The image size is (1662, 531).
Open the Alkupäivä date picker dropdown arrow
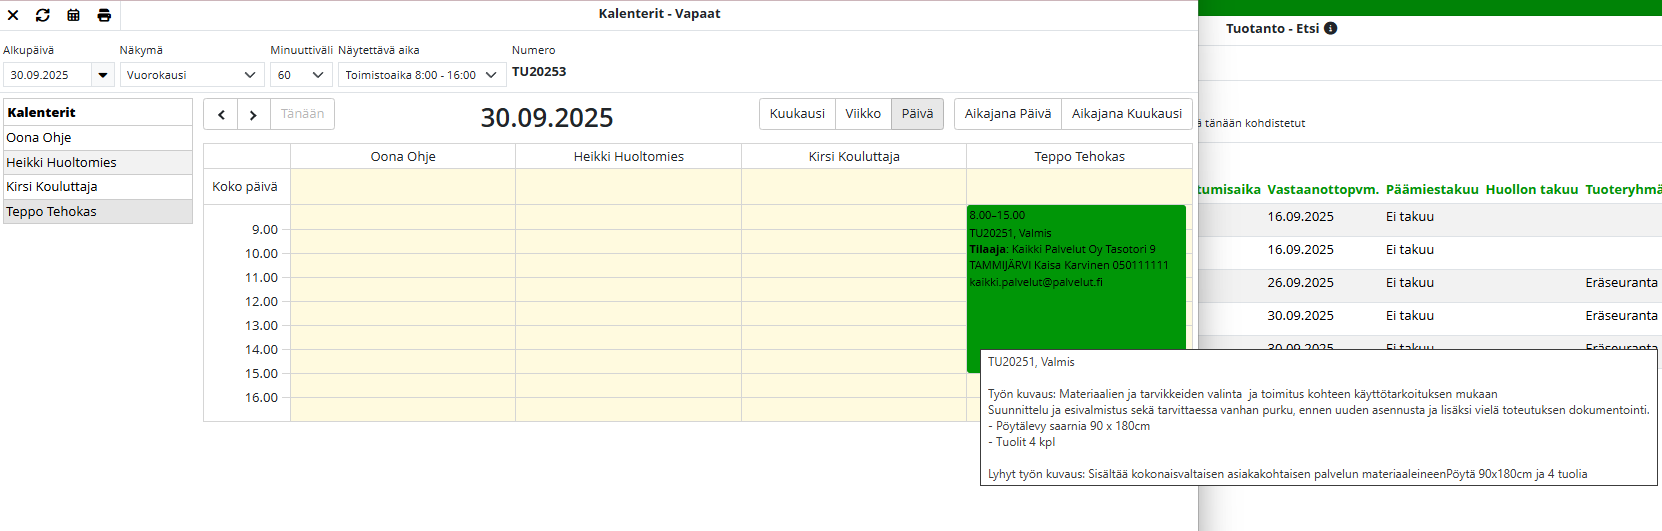103,75
